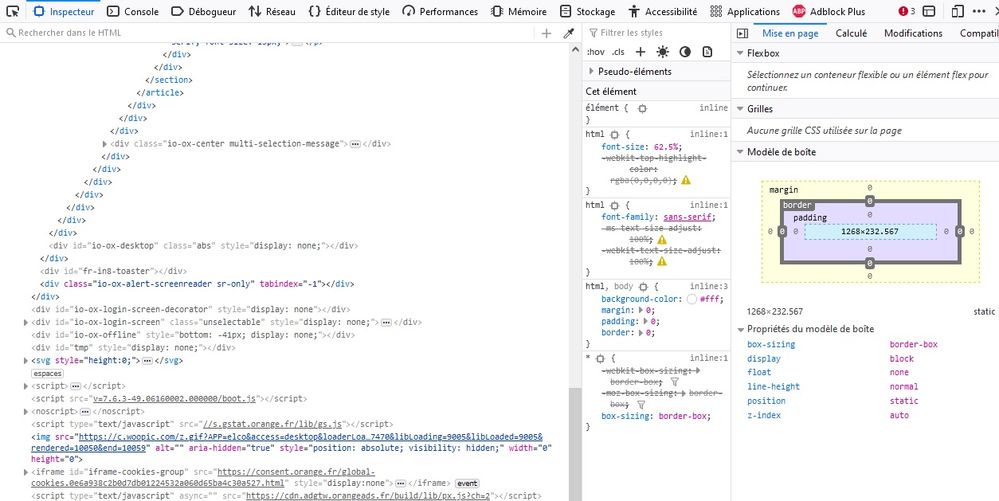Expand the border shorthand property arrow
The height and width of the screenshot is (501, 999).
pyautogui.click(x=640, y=333)
